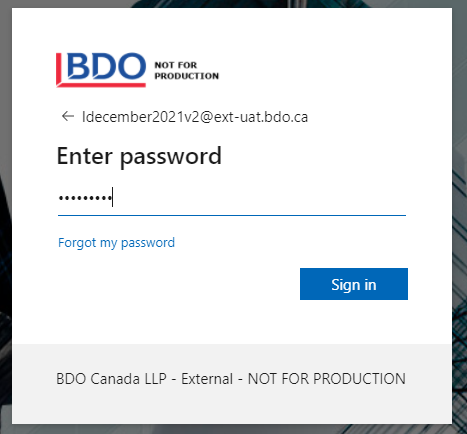This screenshot has height=434, width=467.
Task: Click the "External" word in footer banner
Action: click(207, 379)
